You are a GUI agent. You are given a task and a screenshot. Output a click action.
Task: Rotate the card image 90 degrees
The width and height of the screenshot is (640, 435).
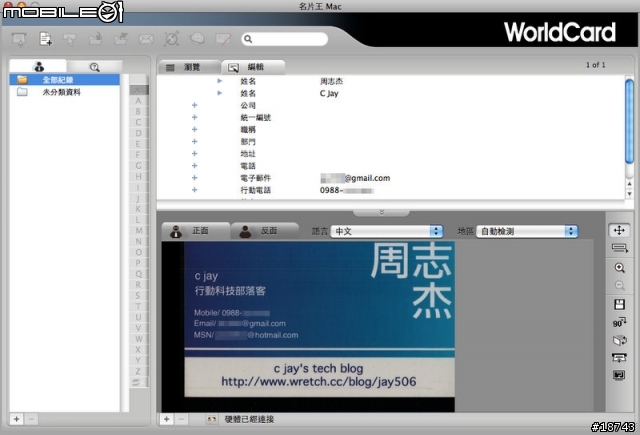click(x=619, y=322)
